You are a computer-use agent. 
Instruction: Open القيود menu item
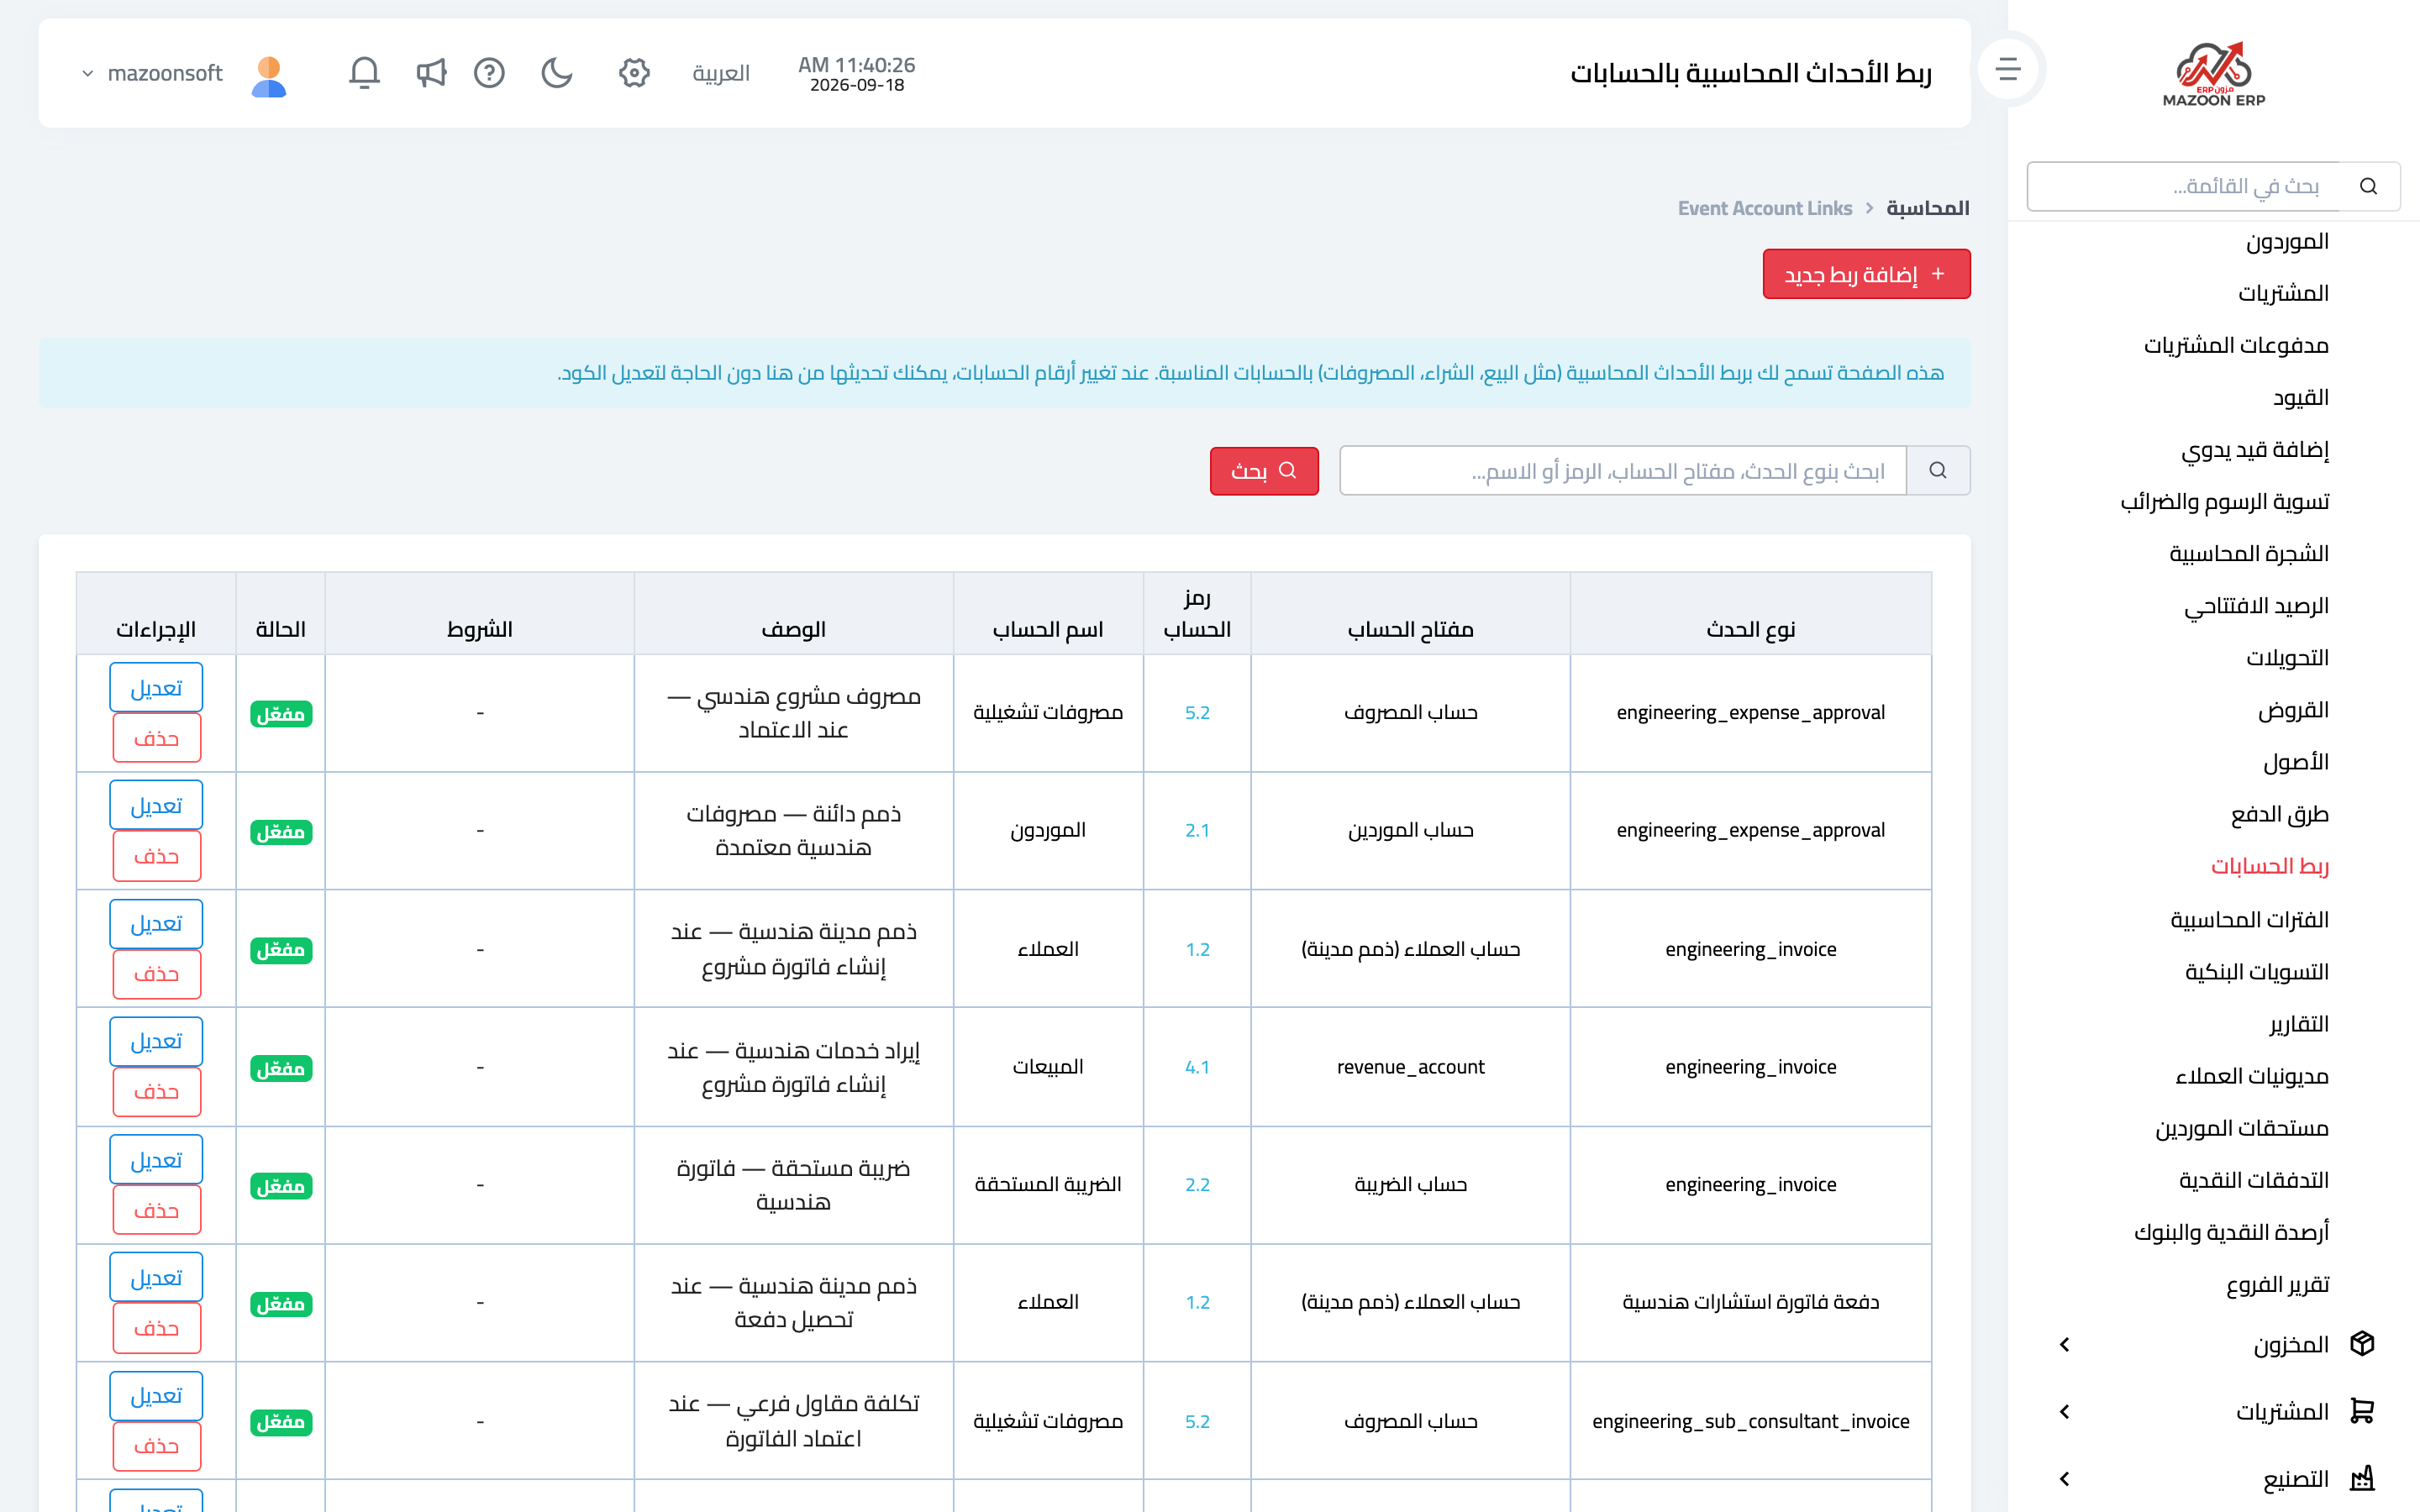(2300, 397)
